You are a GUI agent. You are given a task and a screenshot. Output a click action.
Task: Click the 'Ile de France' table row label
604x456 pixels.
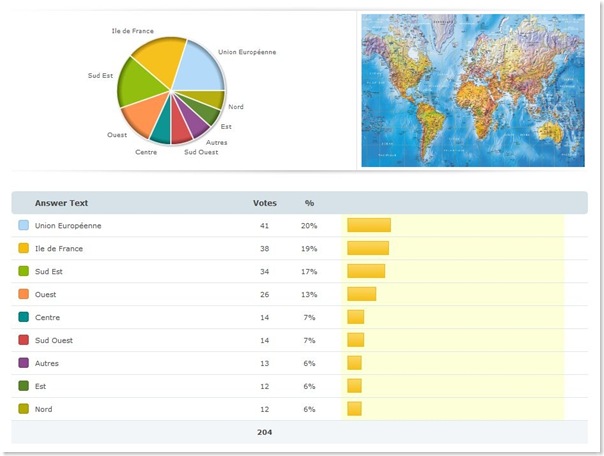click(x=59, y=248)
